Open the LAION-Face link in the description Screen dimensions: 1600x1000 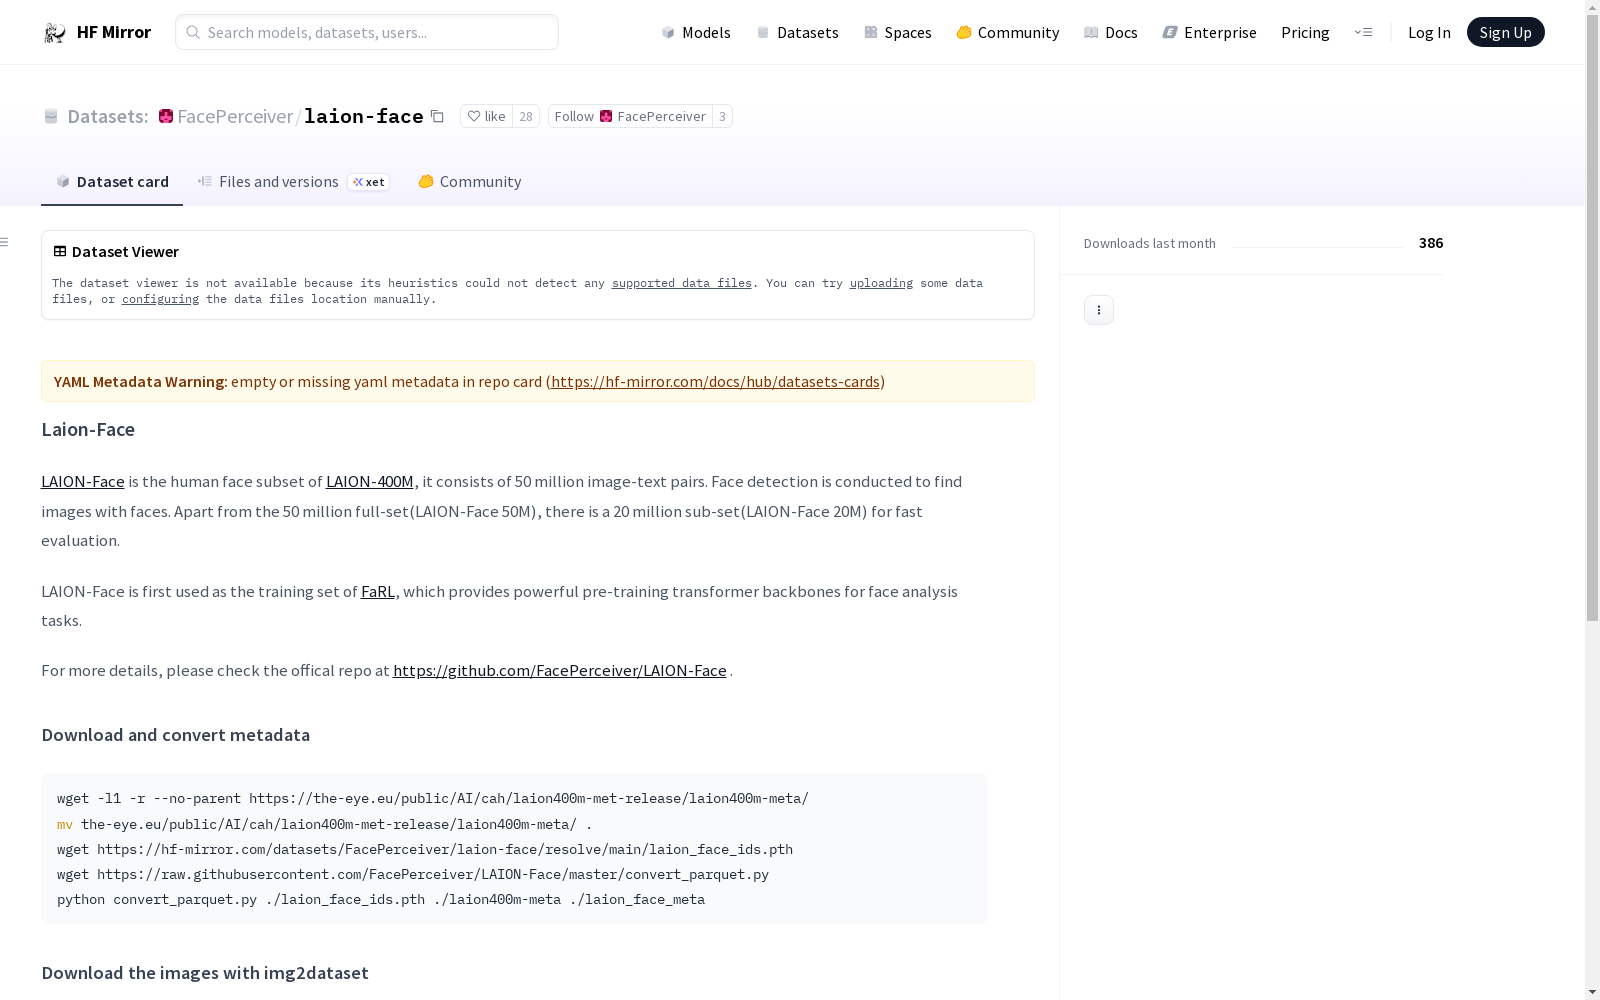pyautogui.click(x=83, y=481)
